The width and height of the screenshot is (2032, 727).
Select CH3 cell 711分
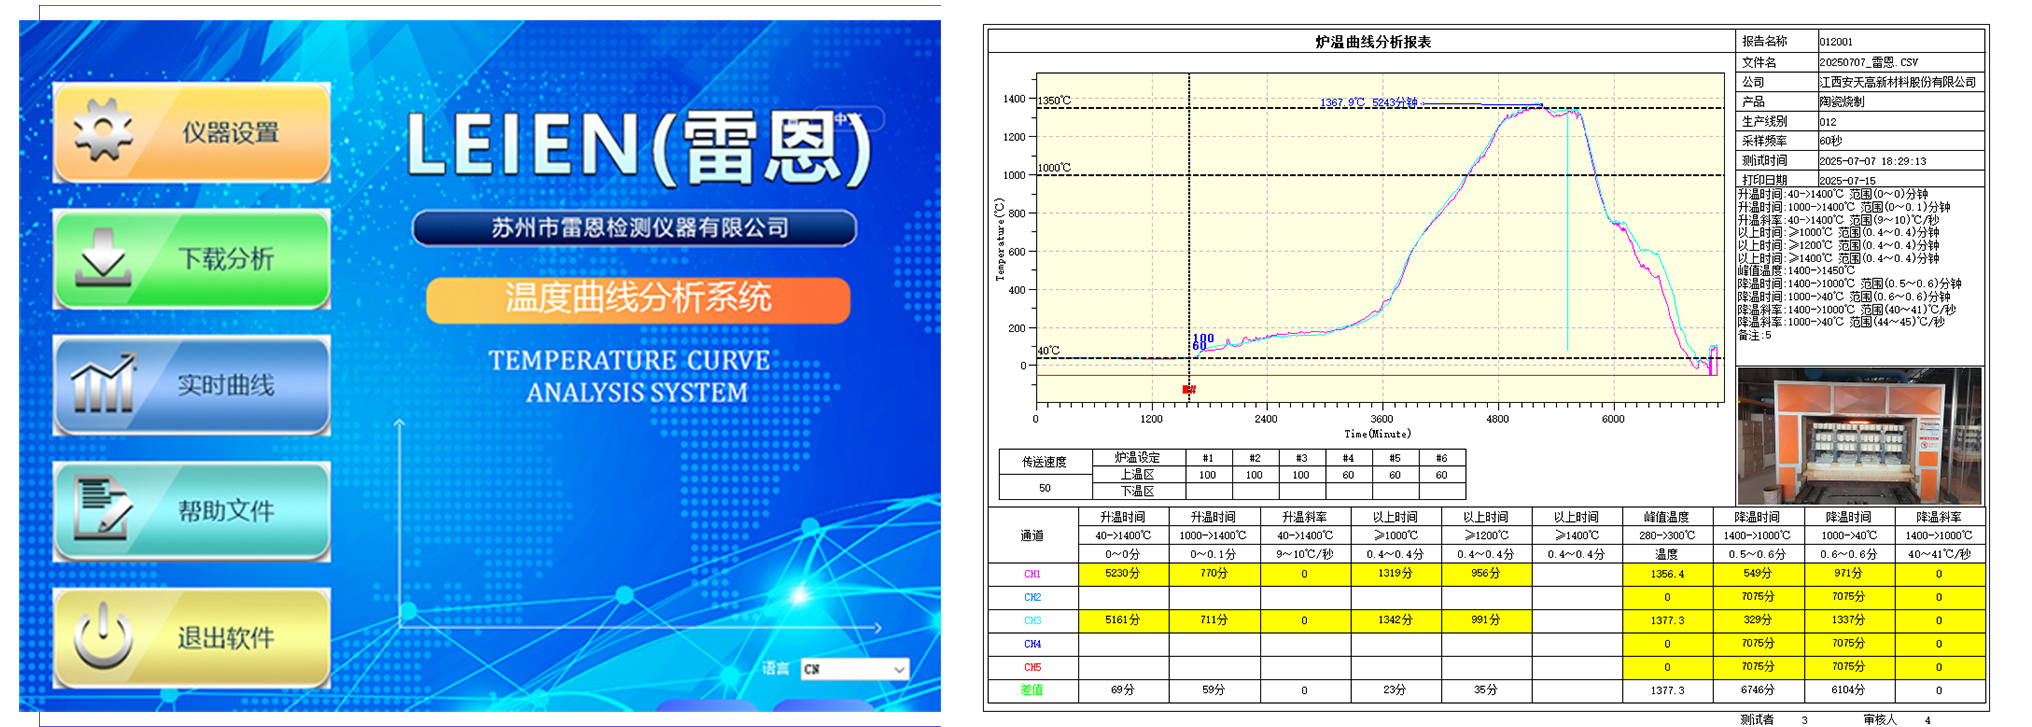[x=1213, y=620]
